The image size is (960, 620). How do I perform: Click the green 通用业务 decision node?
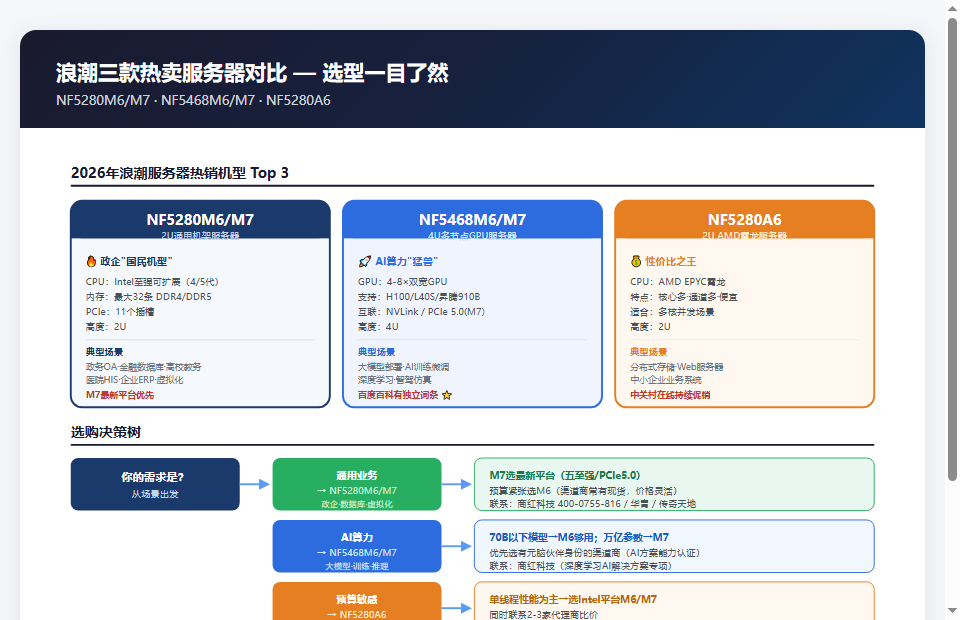(x=357, y=484)
